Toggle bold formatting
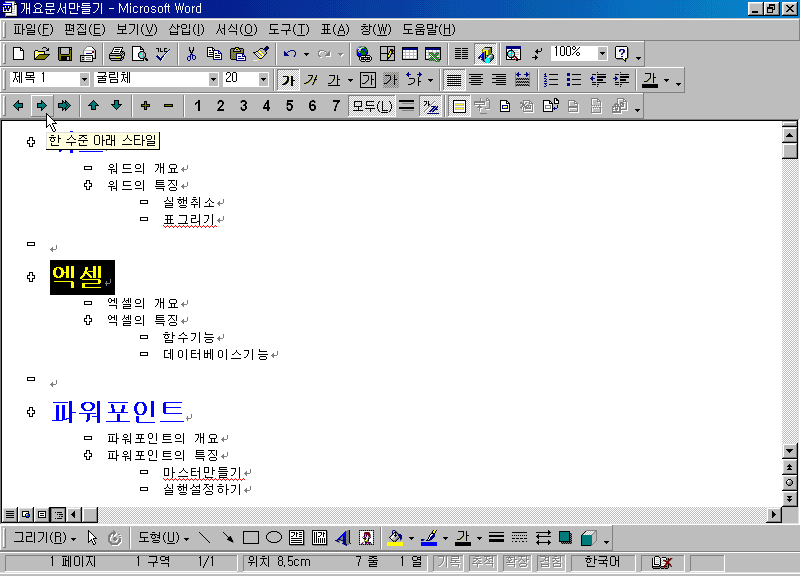800x576 pixels. [x=288, y=80]
